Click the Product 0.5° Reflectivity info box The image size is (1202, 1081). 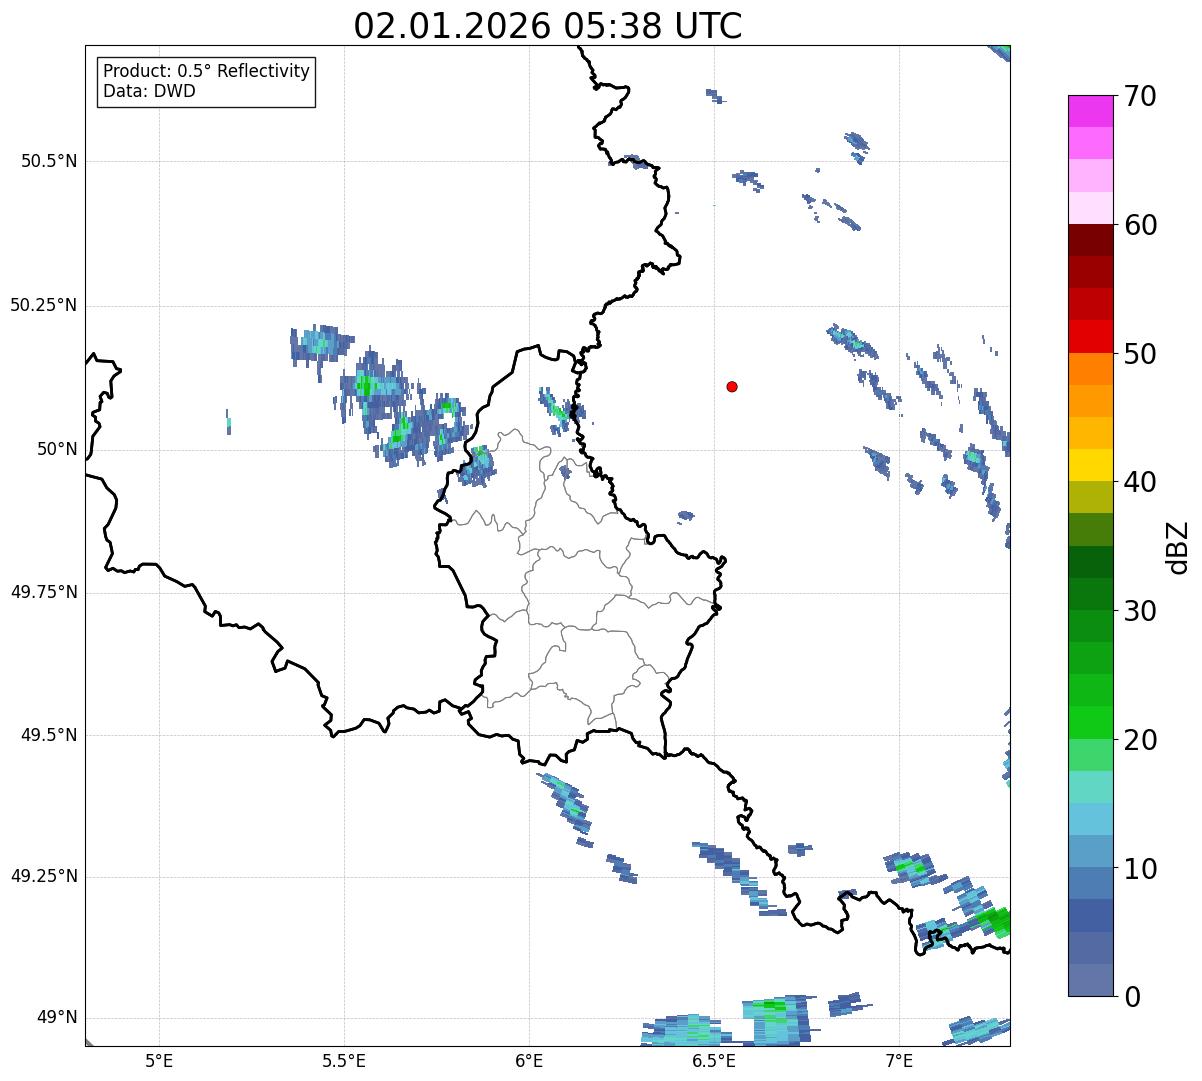(x=206, y=81)
